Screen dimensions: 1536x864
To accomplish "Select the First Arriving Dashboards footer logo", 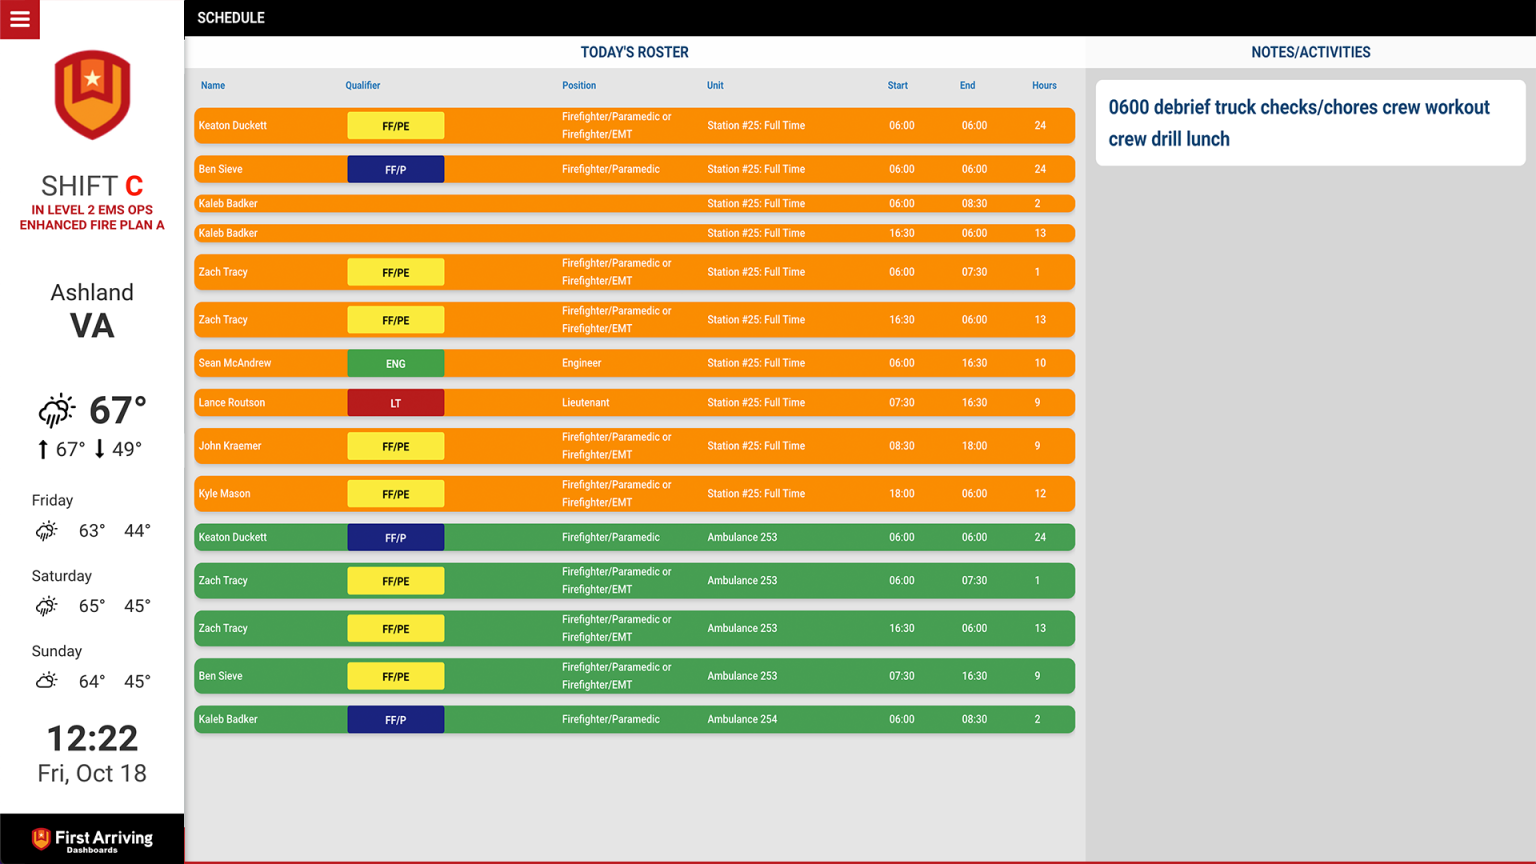I will 91,840.
